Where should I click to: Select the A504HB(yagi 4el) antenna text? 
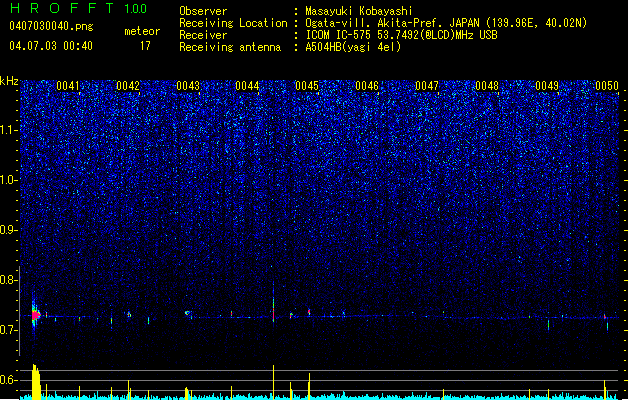tap(353, 47)
